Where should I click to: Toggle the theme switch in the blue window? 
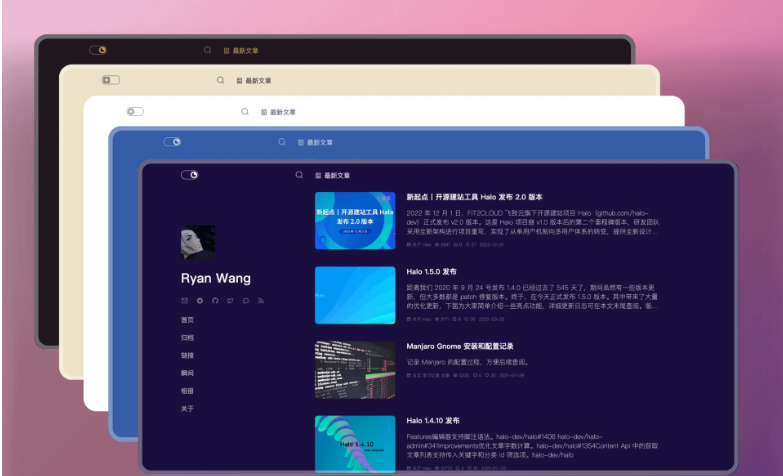(x=172, y=142)
